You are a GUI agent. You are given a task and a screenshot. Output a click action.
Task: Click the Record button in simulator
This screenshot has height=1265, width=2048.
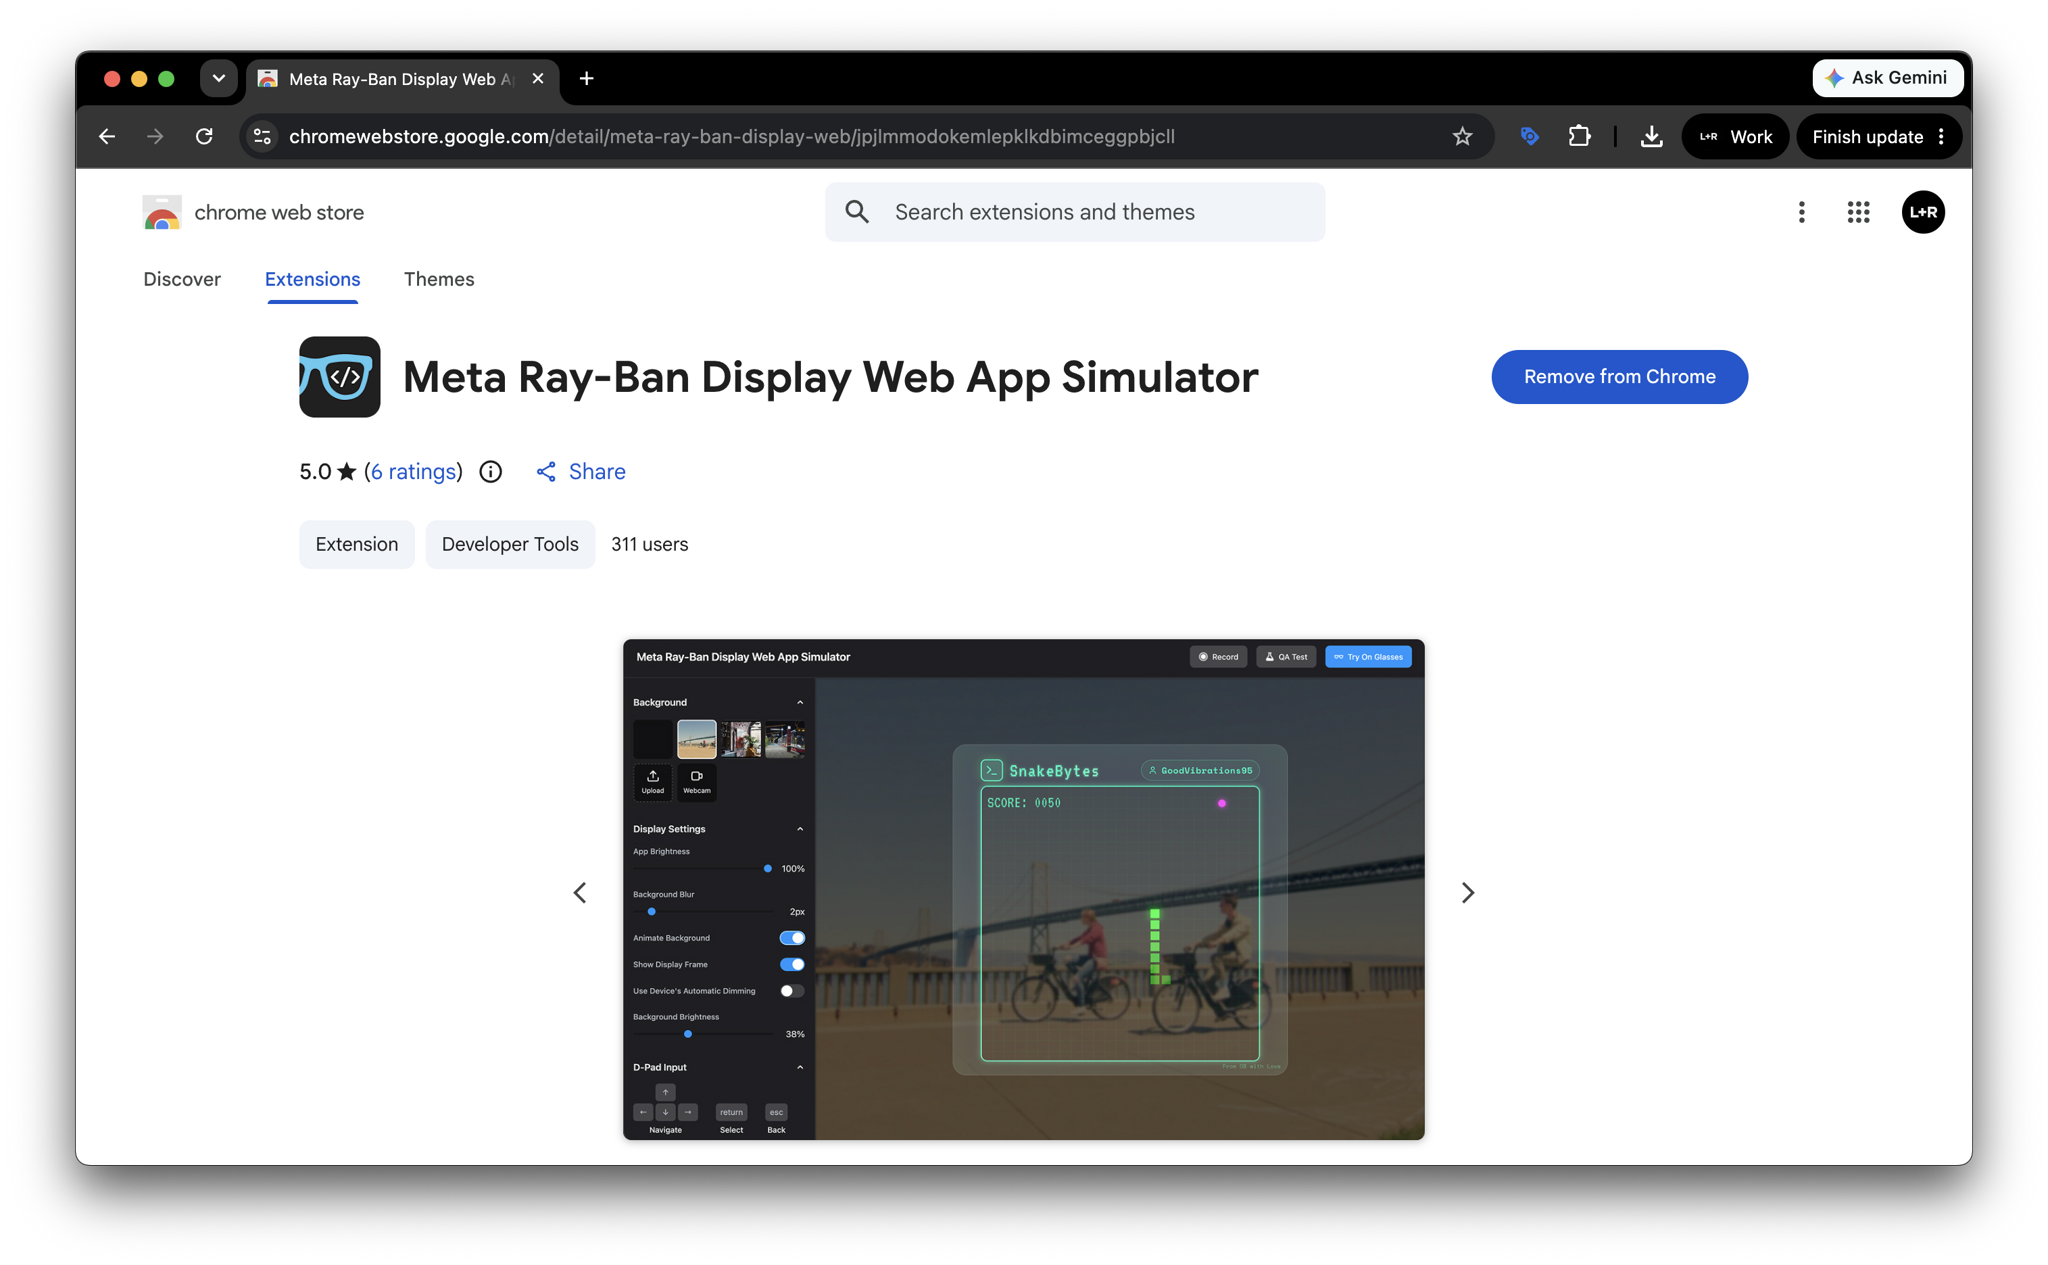1218,657
